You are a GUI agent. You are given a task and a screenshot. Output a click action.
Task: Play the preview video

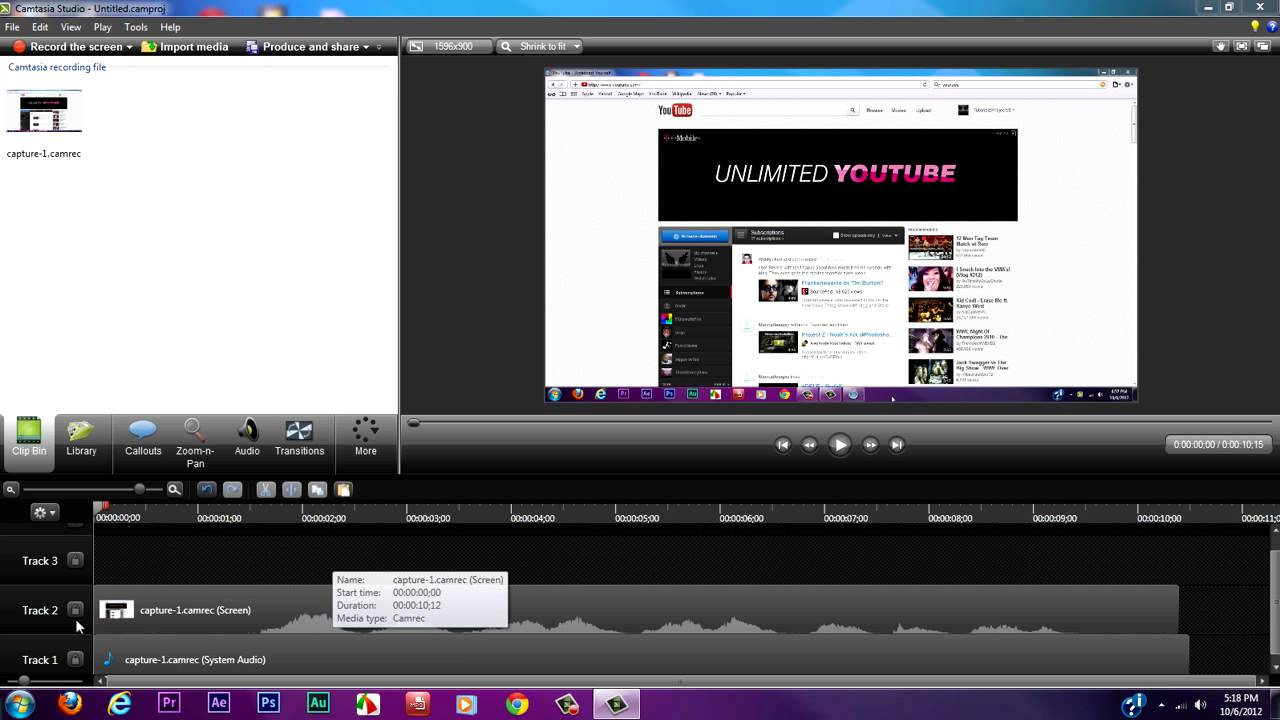840,445
